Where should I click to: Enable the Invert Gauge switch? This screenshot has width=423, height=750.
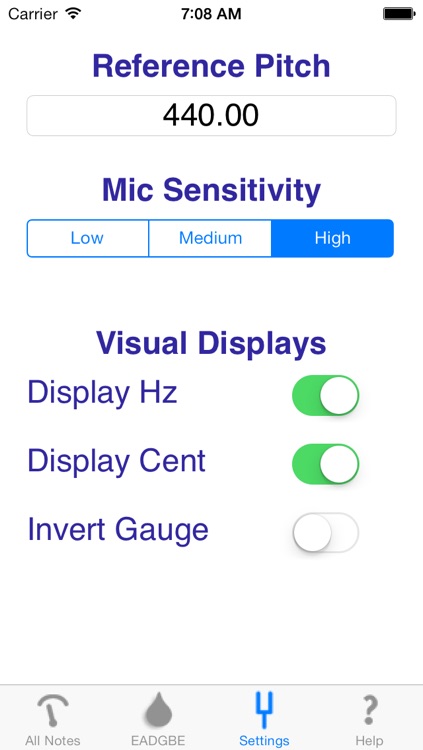(325, 532)
